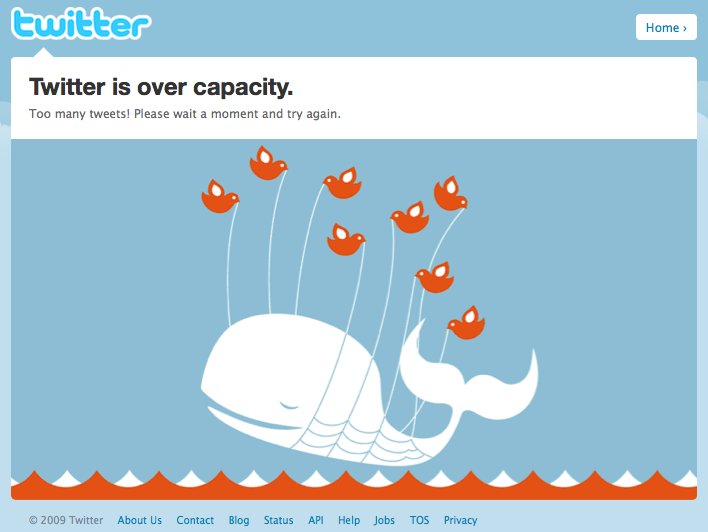The height and width of the screenshot is (532, 708).
Task: Click the leftmost orange bird
Action: point(220,196)
